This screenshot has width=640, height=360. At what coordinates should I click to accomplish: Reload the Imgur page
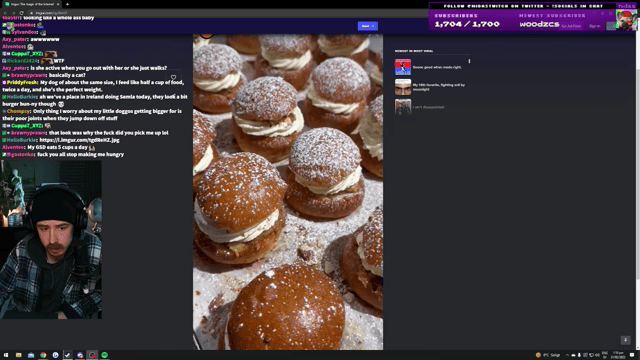click(x=21, y=13)
